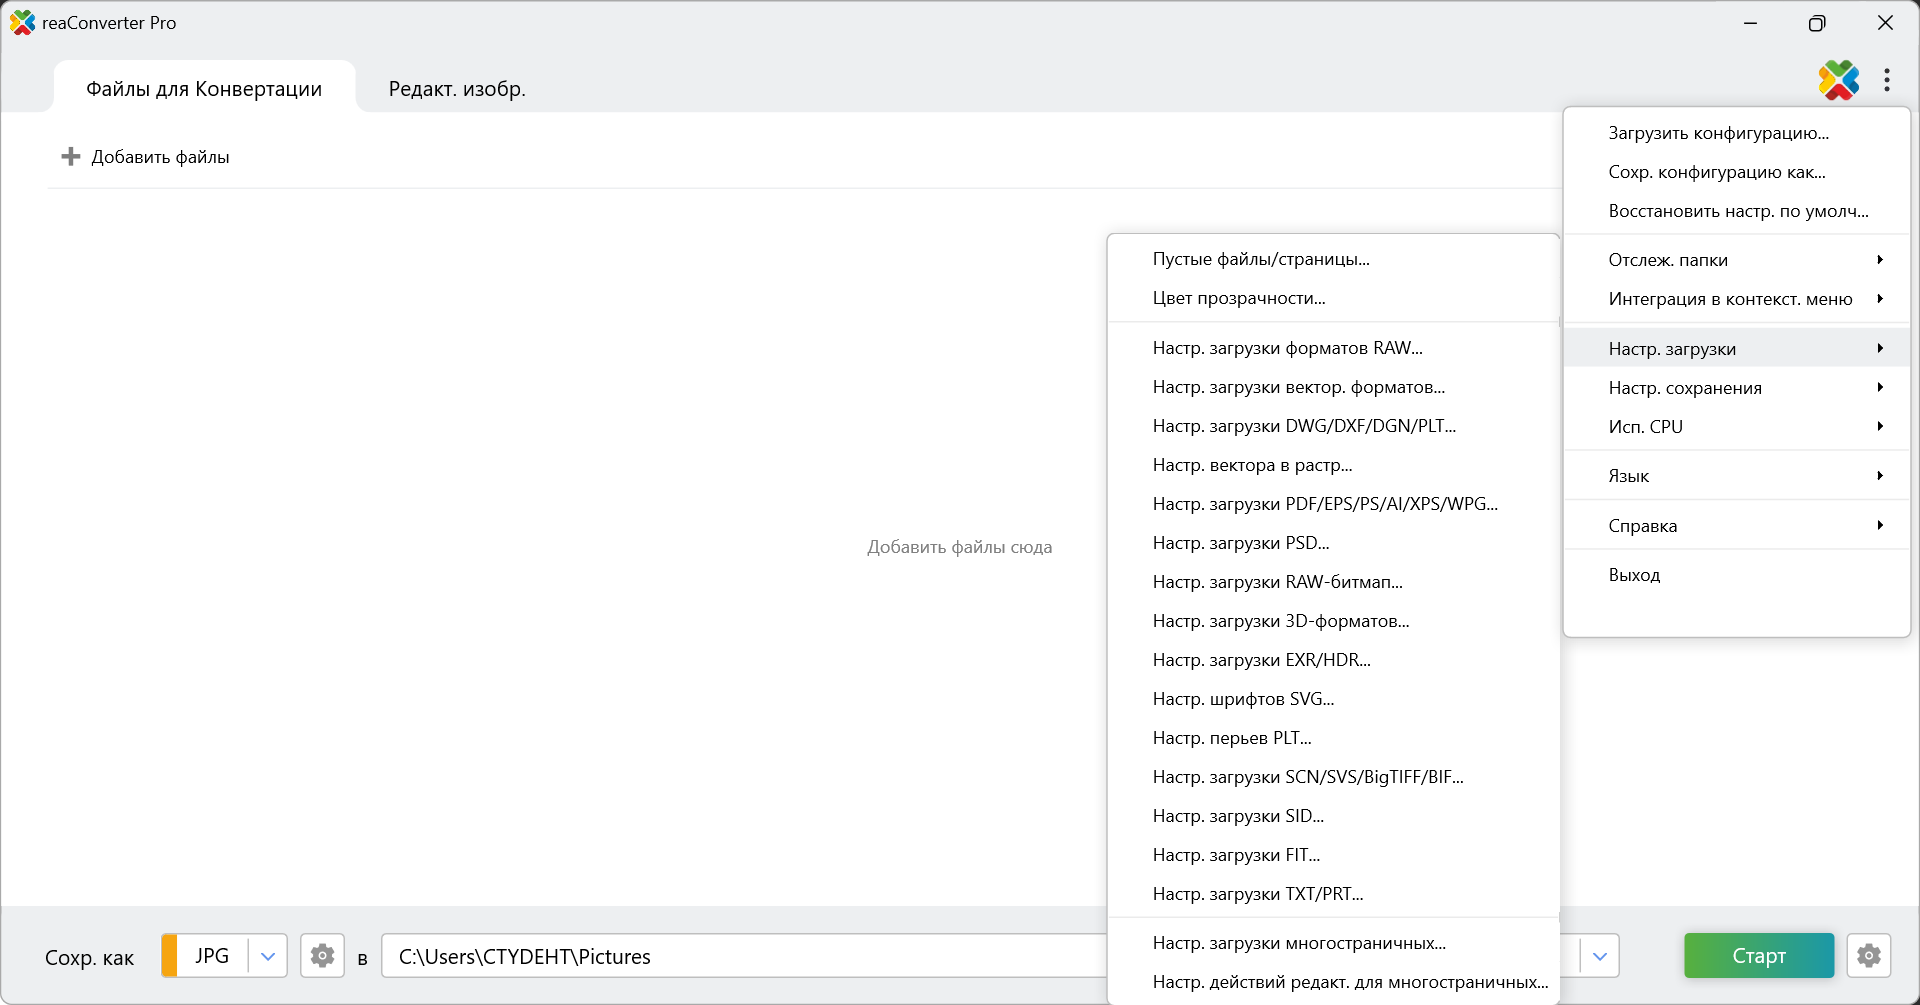The width and height of the screenshot is (1920, 1005).
Task: Open Настр. шрифтов SVG menu item
Action: (x=1243, y=699)
